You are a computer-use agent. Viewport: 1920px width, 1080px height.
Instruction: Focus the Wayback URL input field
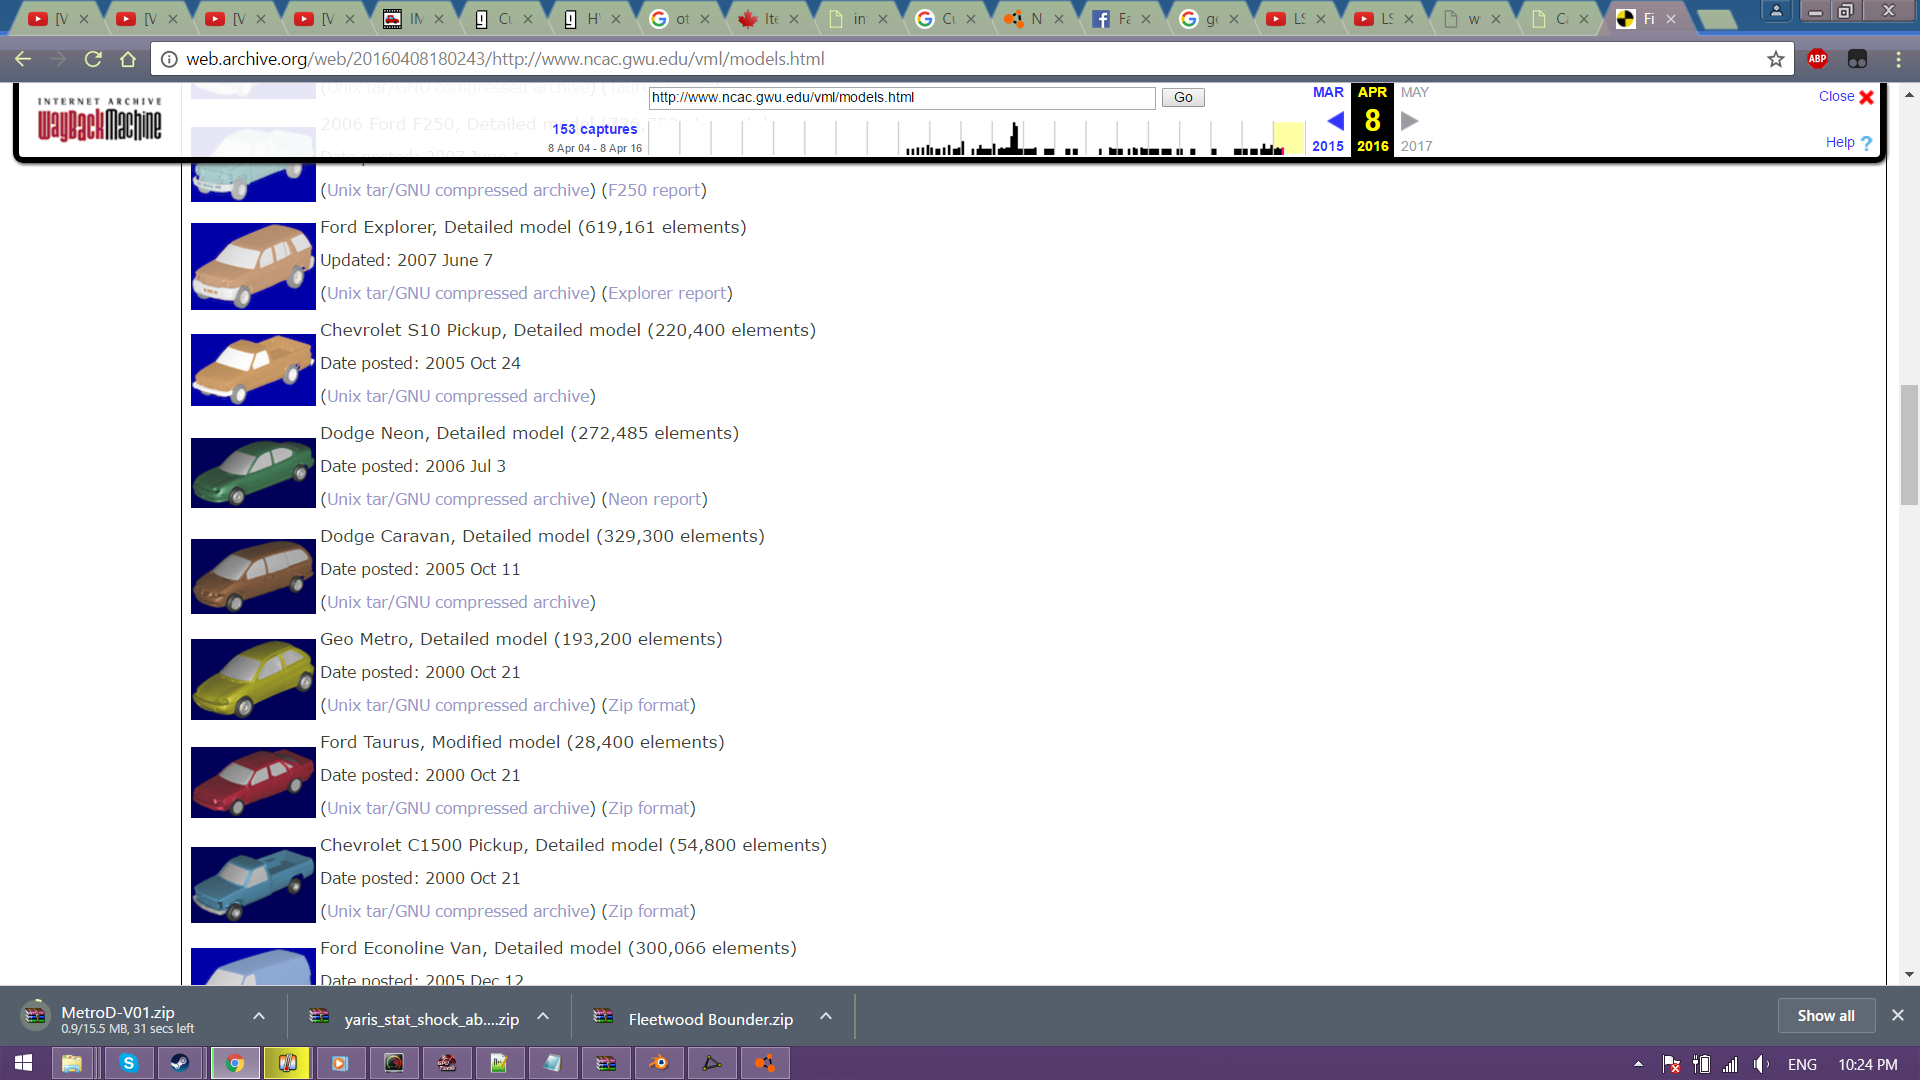tap(902, 97)
